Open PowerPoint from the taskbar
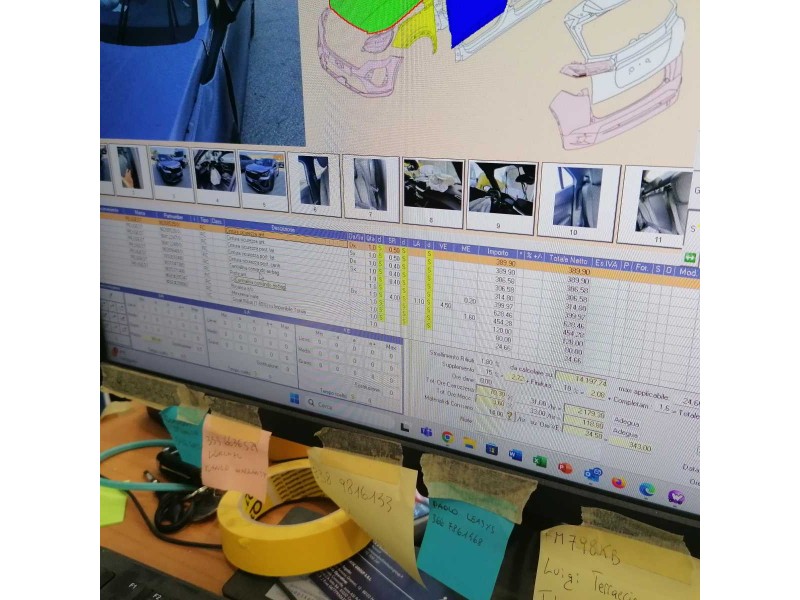This screenshot has width=800, height=600. tap(565, 467)
